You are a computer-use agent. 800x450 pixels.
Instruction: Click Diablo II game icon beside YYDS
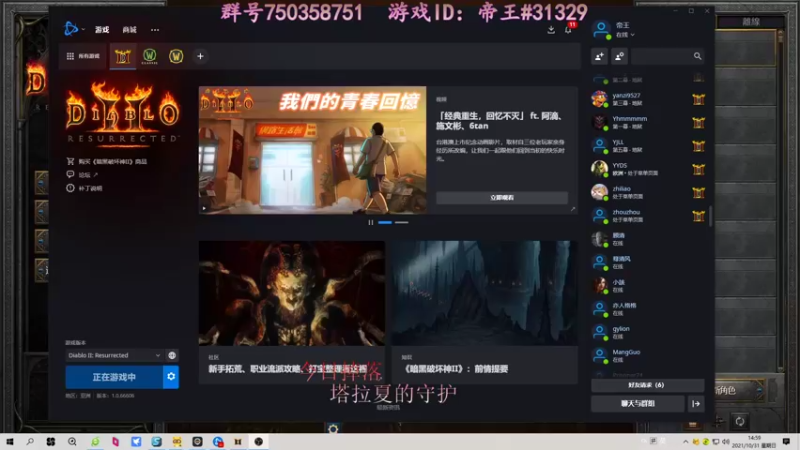(698, 169)
